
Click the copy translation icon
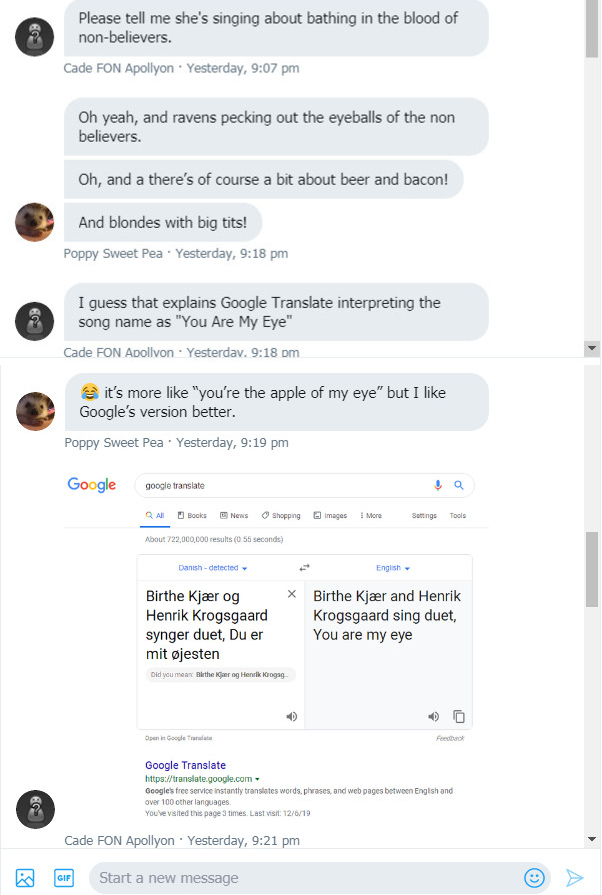click(459, 716)
